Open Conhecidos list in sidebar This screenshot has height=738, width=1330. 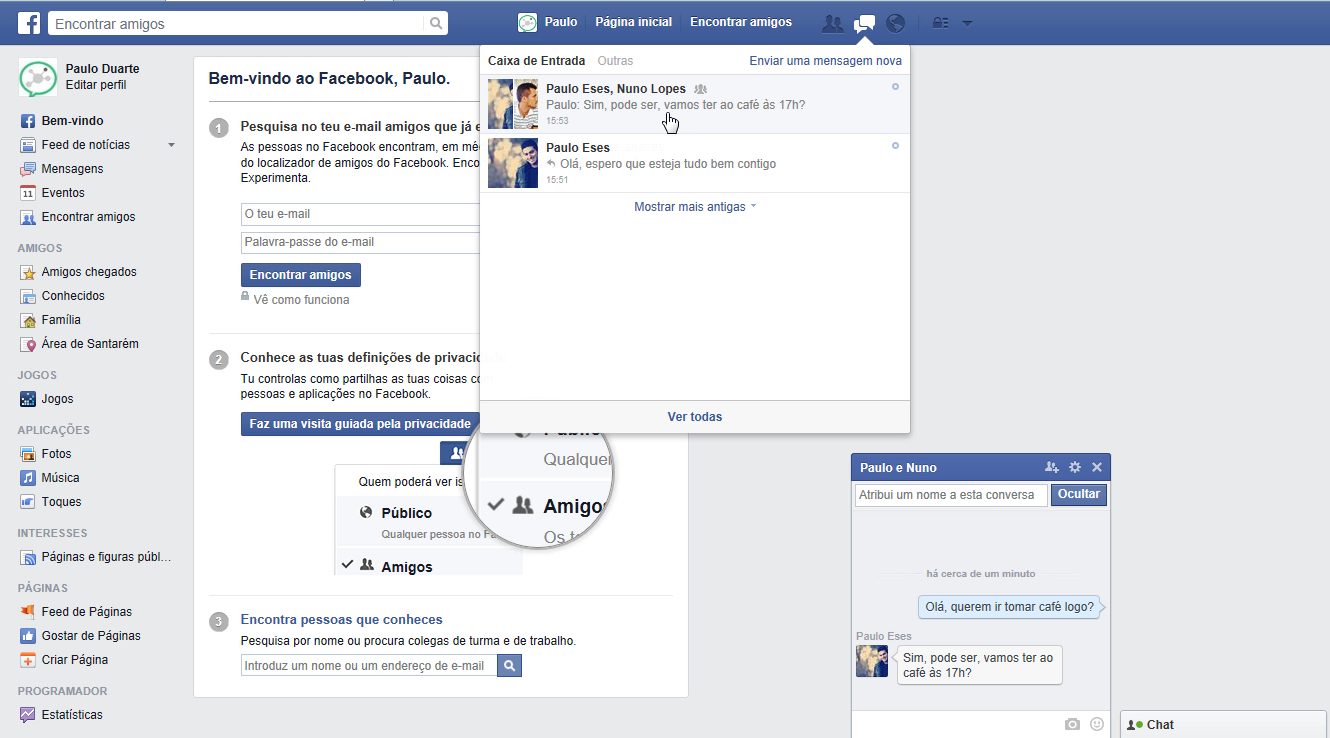73,296
